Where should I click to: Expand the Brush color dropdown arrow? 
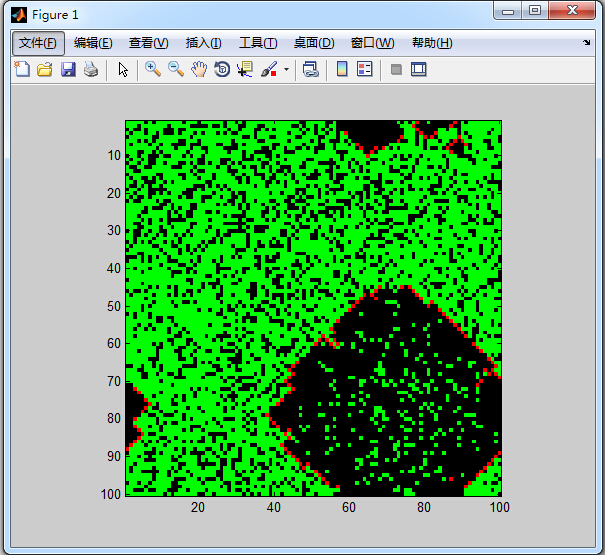[286, 70]
